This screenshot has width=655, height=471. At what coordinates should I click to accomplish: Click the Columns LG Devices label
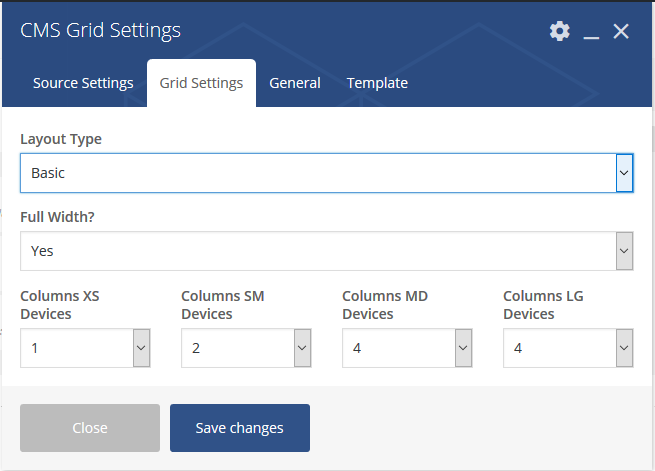(543, 305)
